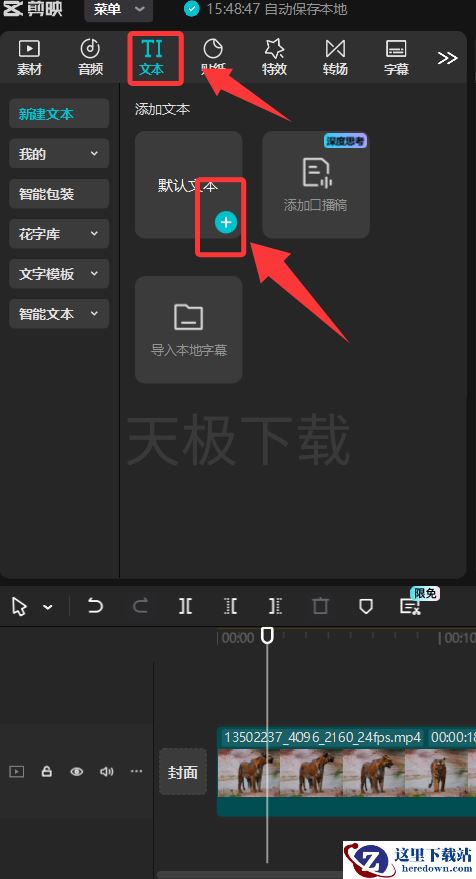
Task: Mute the main video track audio
Action: pos(107,772)
